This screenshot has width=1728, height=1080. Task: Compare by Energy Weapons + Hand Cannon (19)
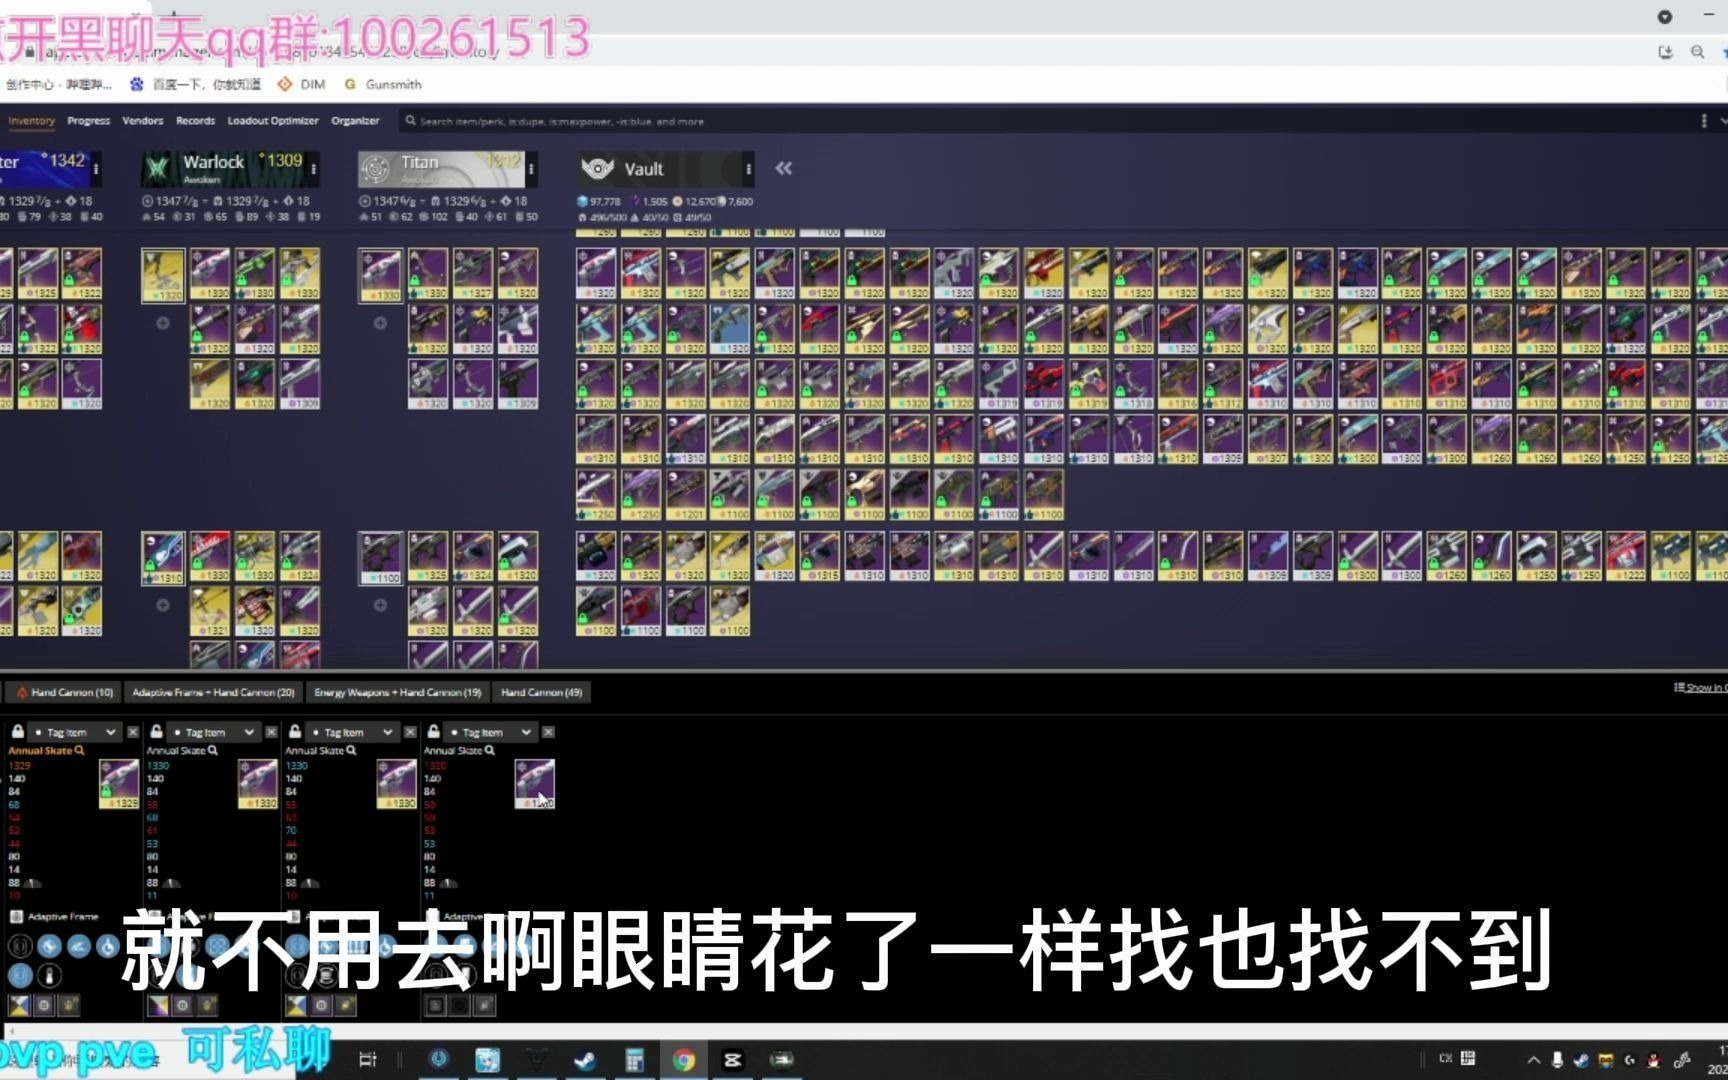click(x=397, y=692)
